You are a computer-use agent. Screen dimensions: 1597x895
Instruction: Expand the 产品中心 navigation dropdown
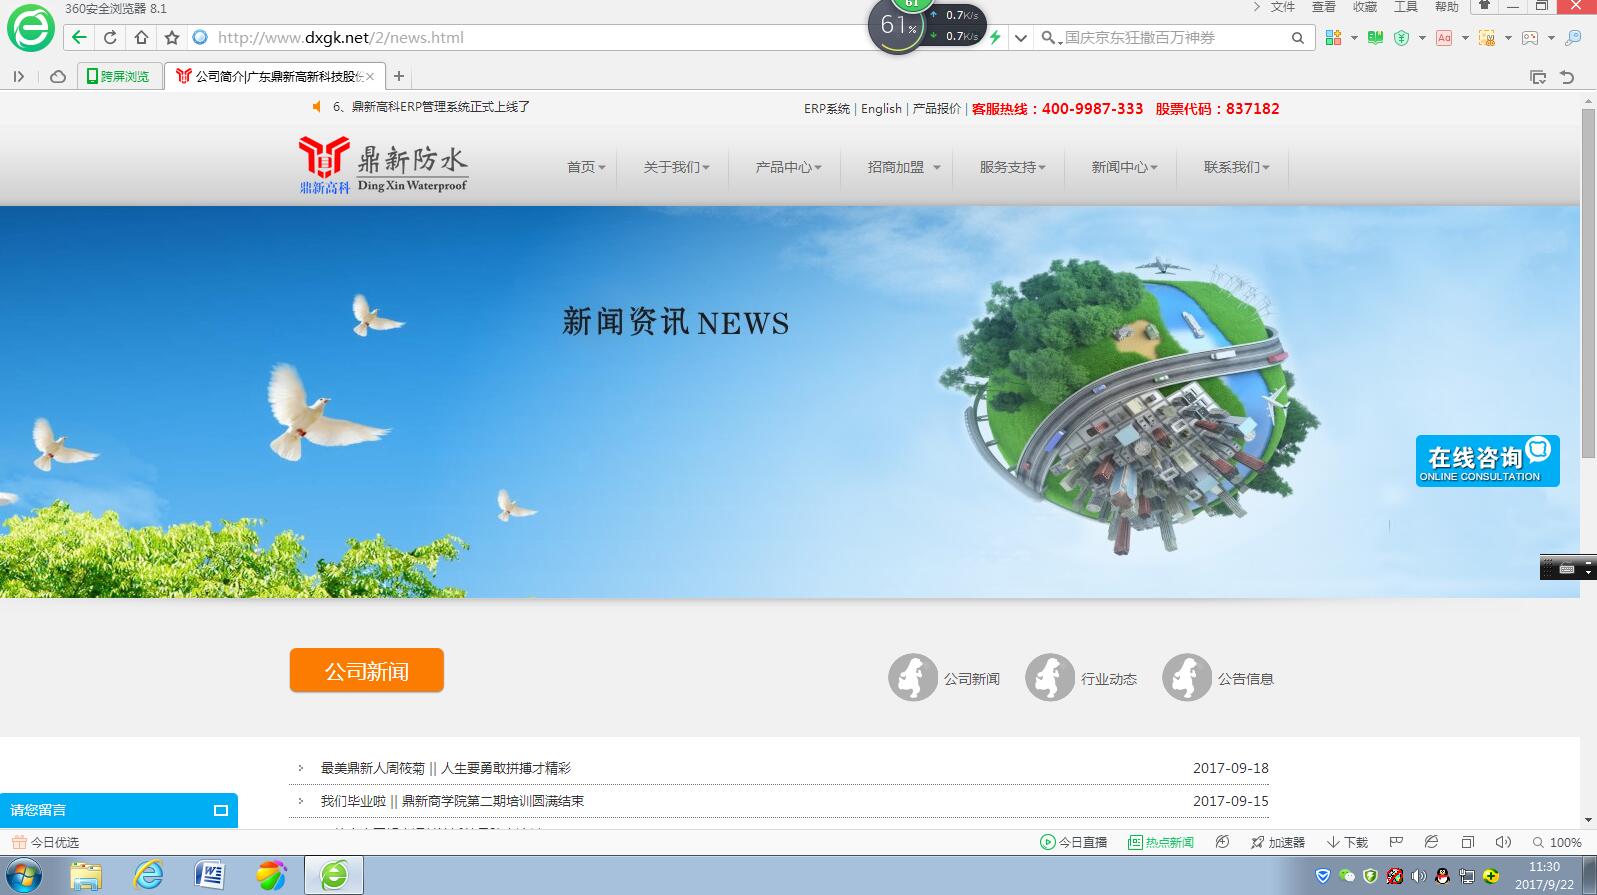[788, 167]
